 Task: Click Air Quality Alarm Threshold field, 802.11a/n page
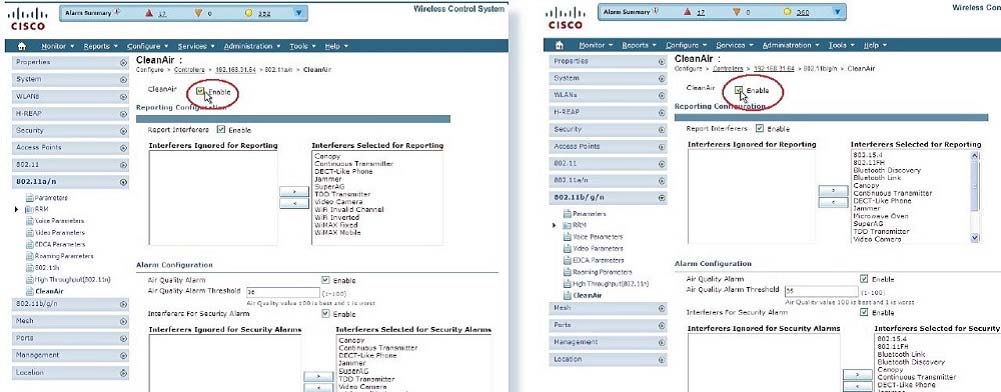(x=283, y=292)
